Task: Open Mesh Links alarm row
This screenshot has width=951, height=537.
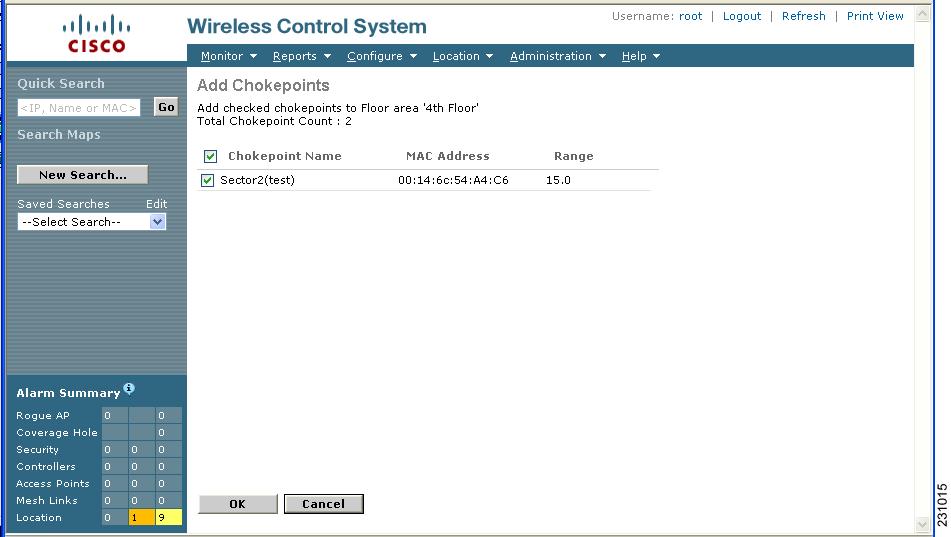Action: coord(47,501)
